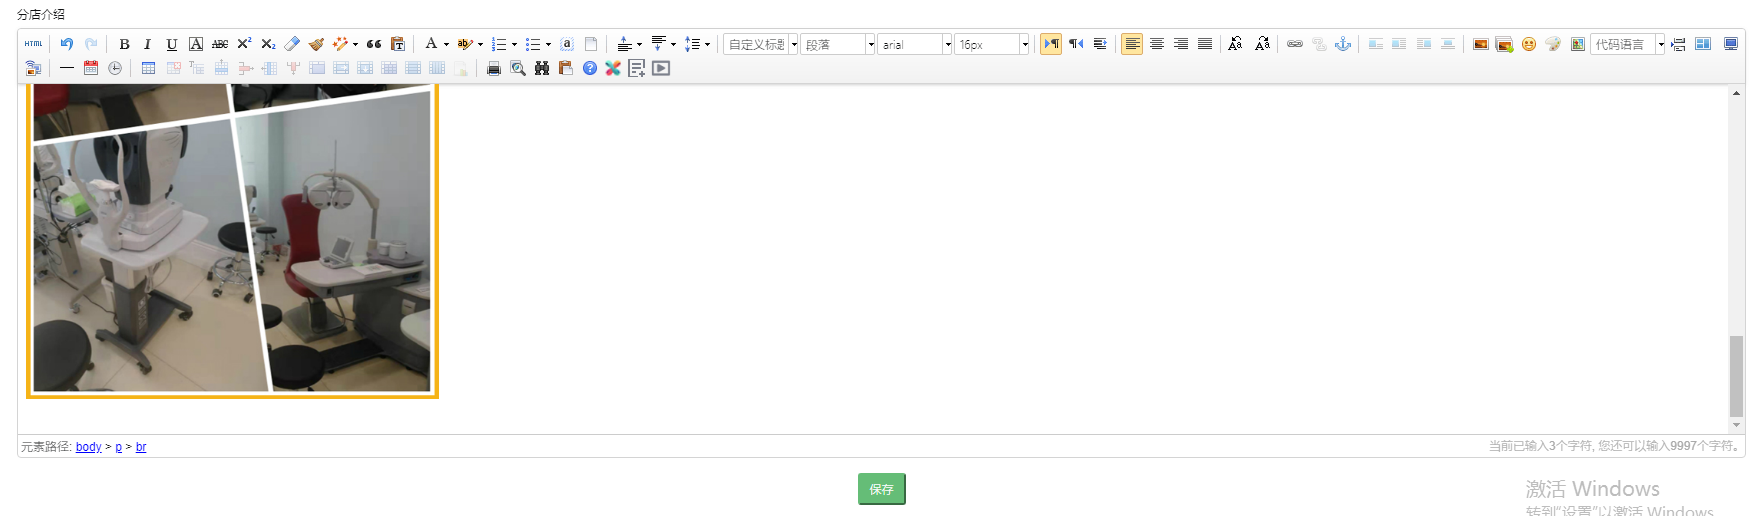Open search and replace binoculars icon
The height and width of the screenshot is (516, 1759).
coord(541,68)
